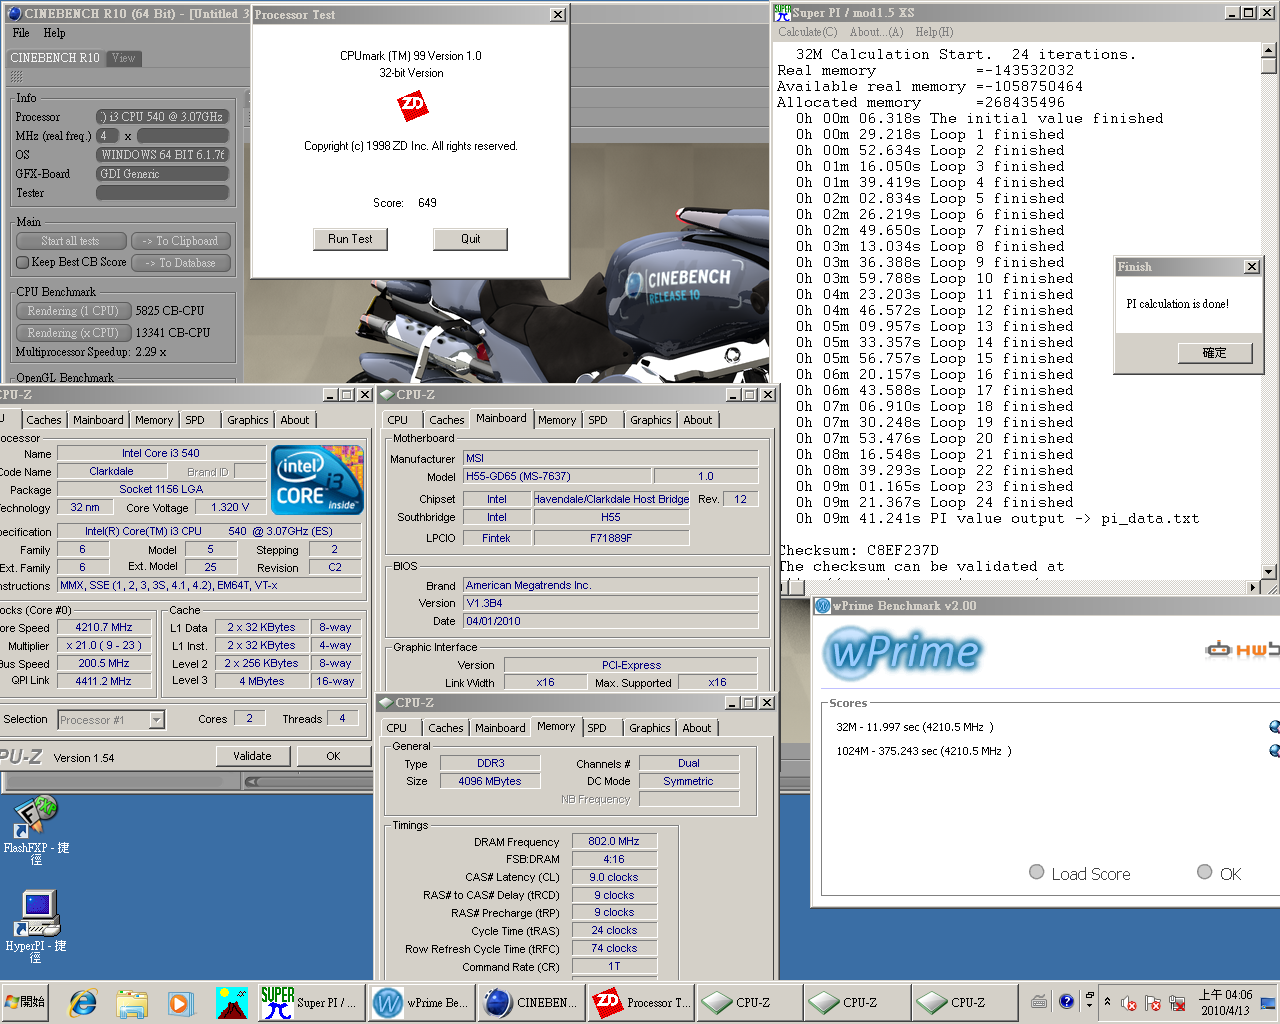Click Rendering (1 CPU) button
The image size is (1280, 1024).
coord(73,311)
